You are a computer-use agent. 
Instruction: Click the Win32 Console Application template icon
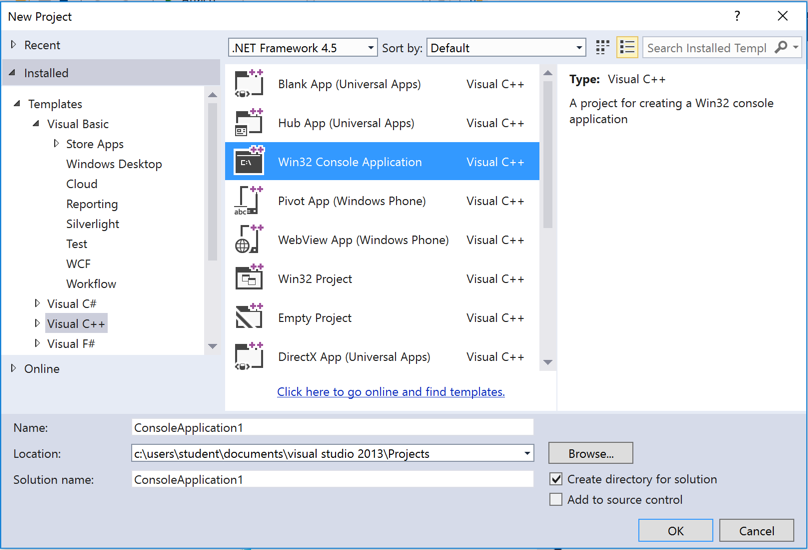[249, 161]
